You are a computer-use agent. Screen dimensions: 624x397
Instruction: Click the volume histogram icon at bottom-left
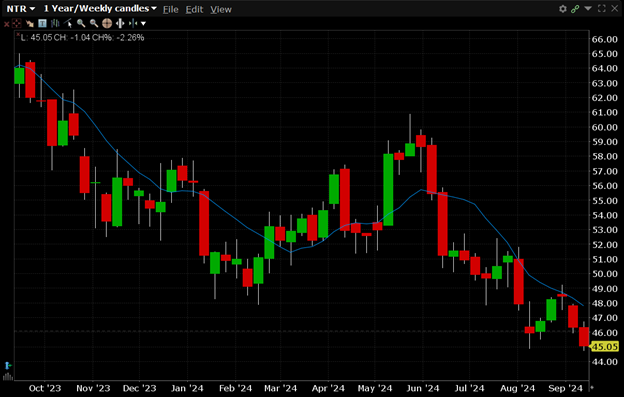(8, 376)
